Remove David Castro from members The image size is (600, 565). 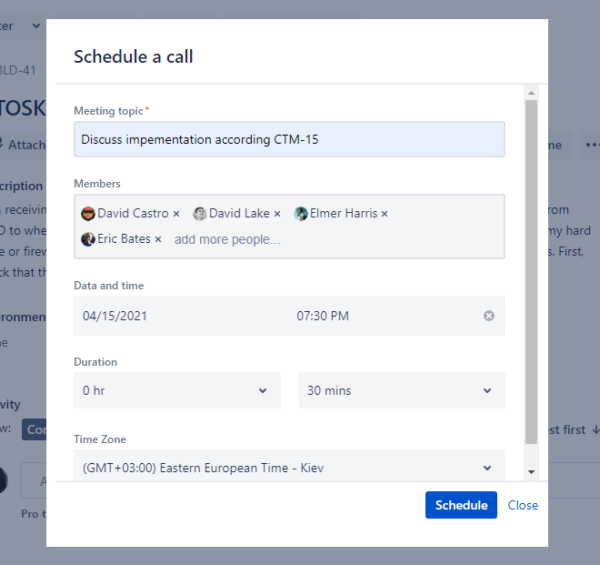tap(176, 214)
